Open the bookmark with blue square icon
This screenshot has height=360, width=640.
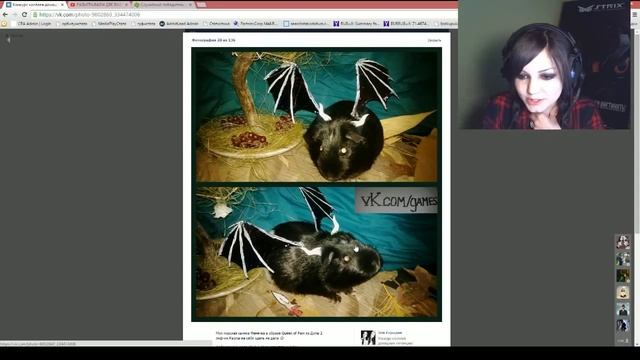coord(305,24)
